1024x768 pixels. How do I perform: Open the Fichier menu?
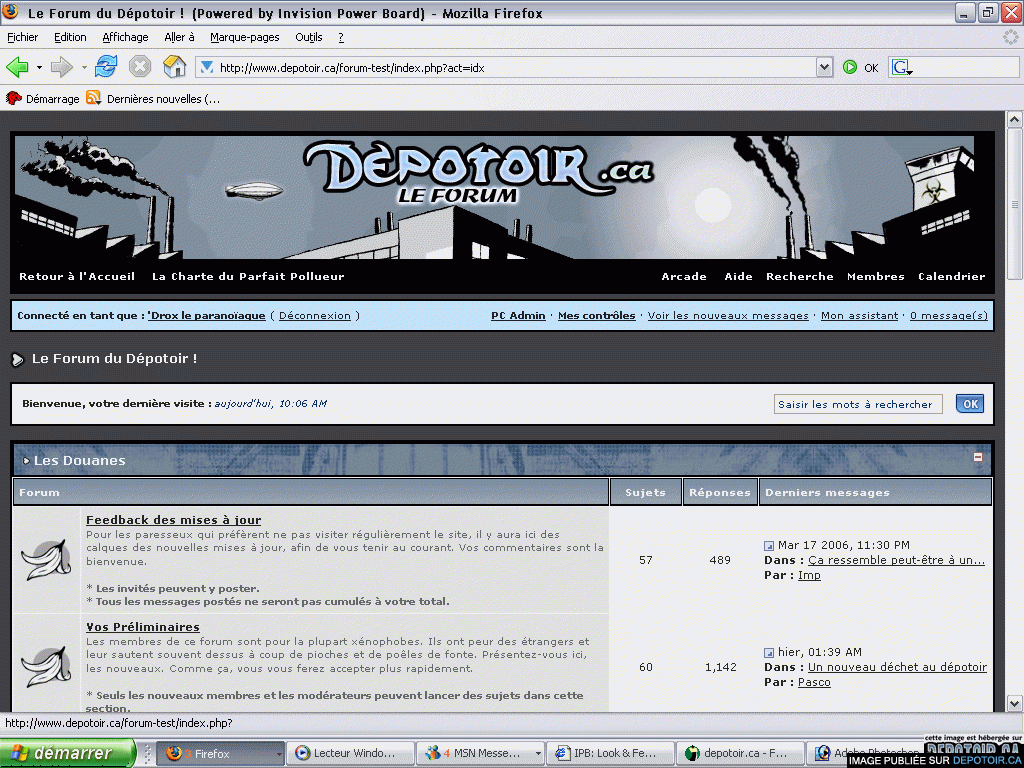point(22,37)
